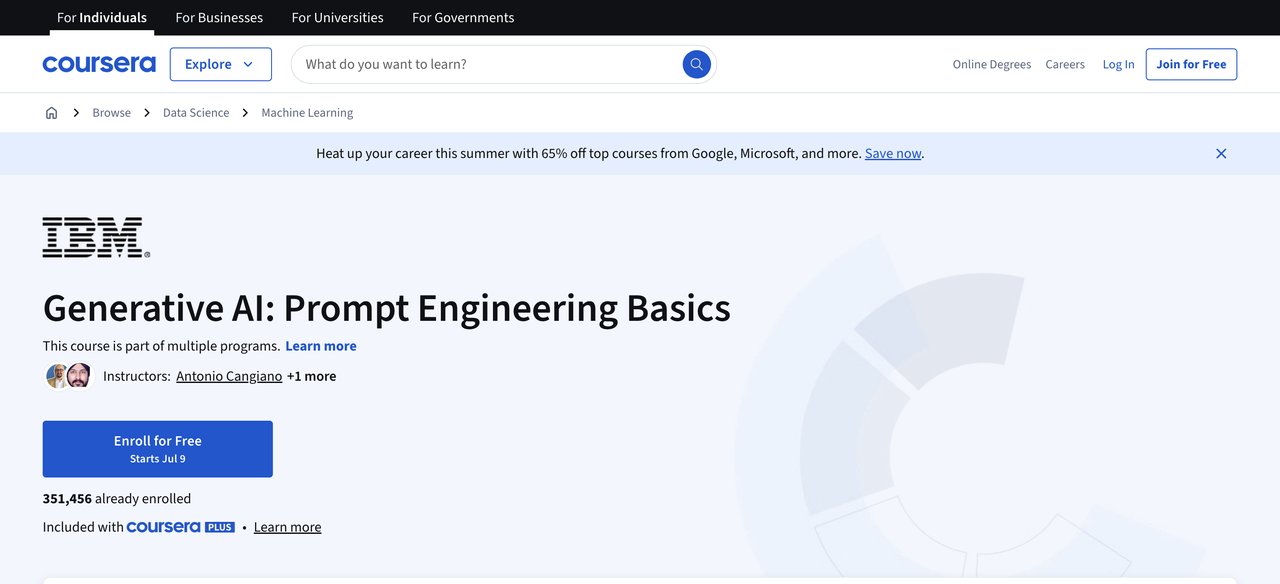
Task: Open the Explore dropdown
Action: (220, 63)
